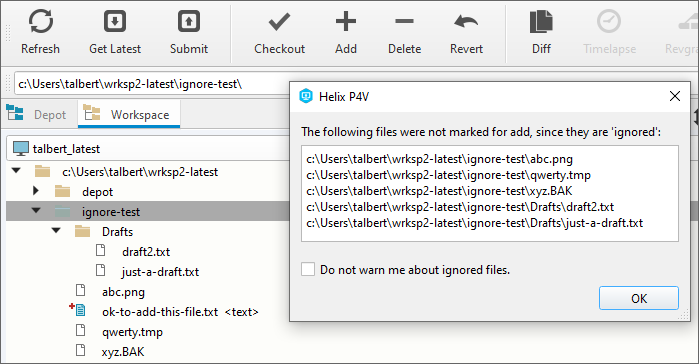699x364 pixels.
Task: Click the grayed Timelapse icon
Action: click(609, 21)
